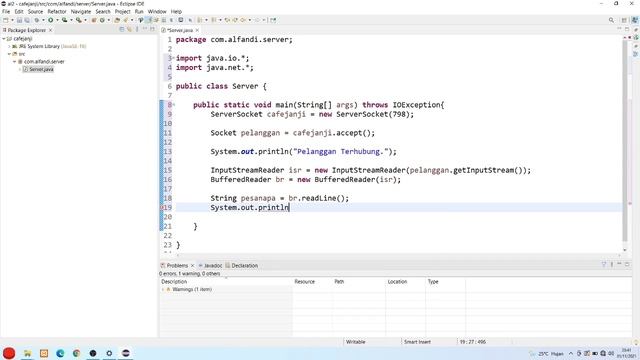Switch to the Declaration tab

(x=242, y=265)
